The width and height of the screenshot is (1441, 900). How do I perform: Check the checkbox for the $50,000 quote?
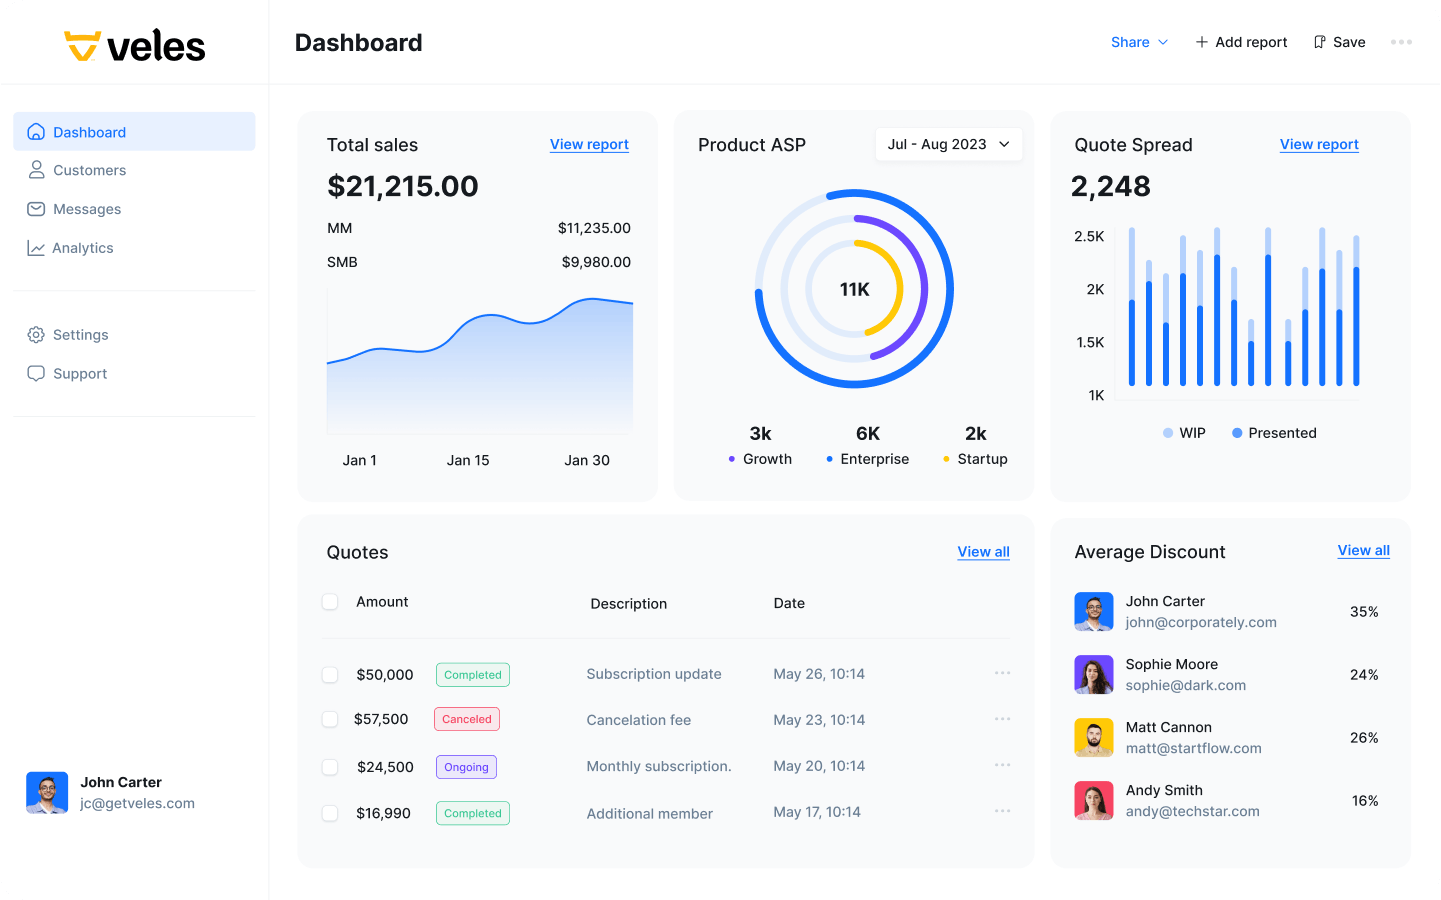coord(330,674)
